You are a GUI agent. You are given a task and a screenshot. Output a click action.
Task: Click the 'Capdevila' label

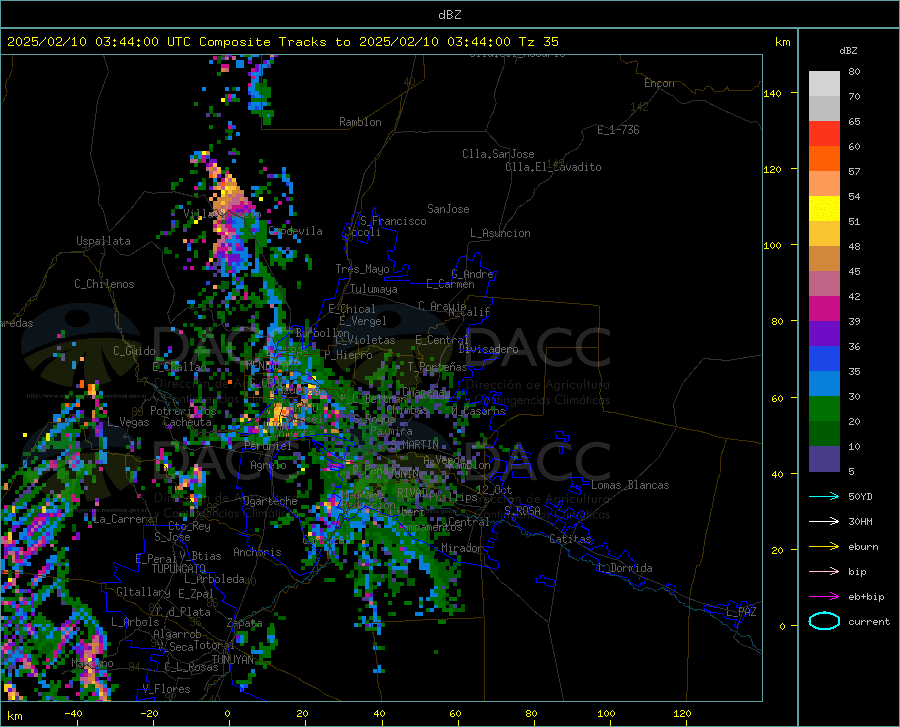coord(296,231)
